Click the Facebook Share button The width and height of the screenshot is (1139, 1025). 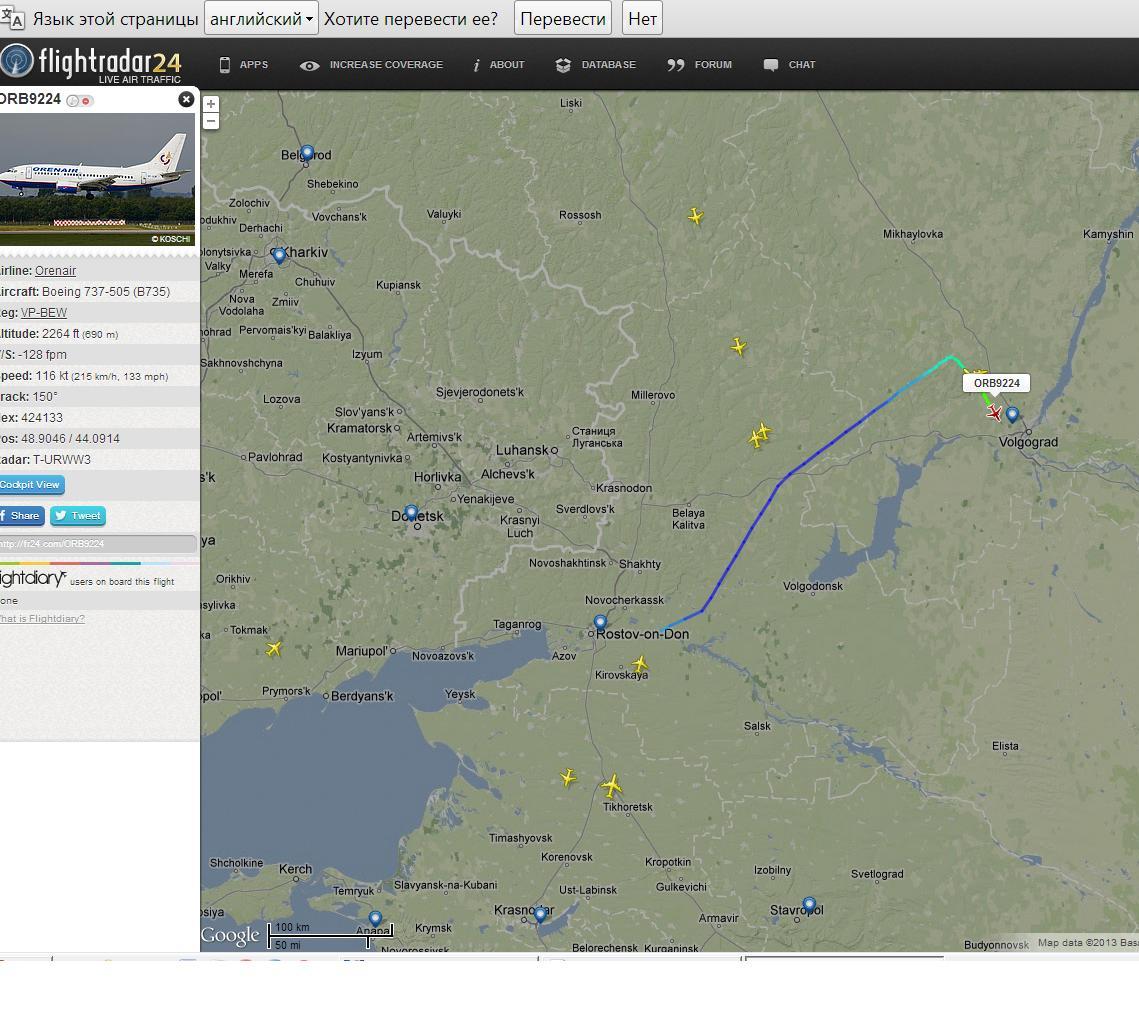point(21,516)
